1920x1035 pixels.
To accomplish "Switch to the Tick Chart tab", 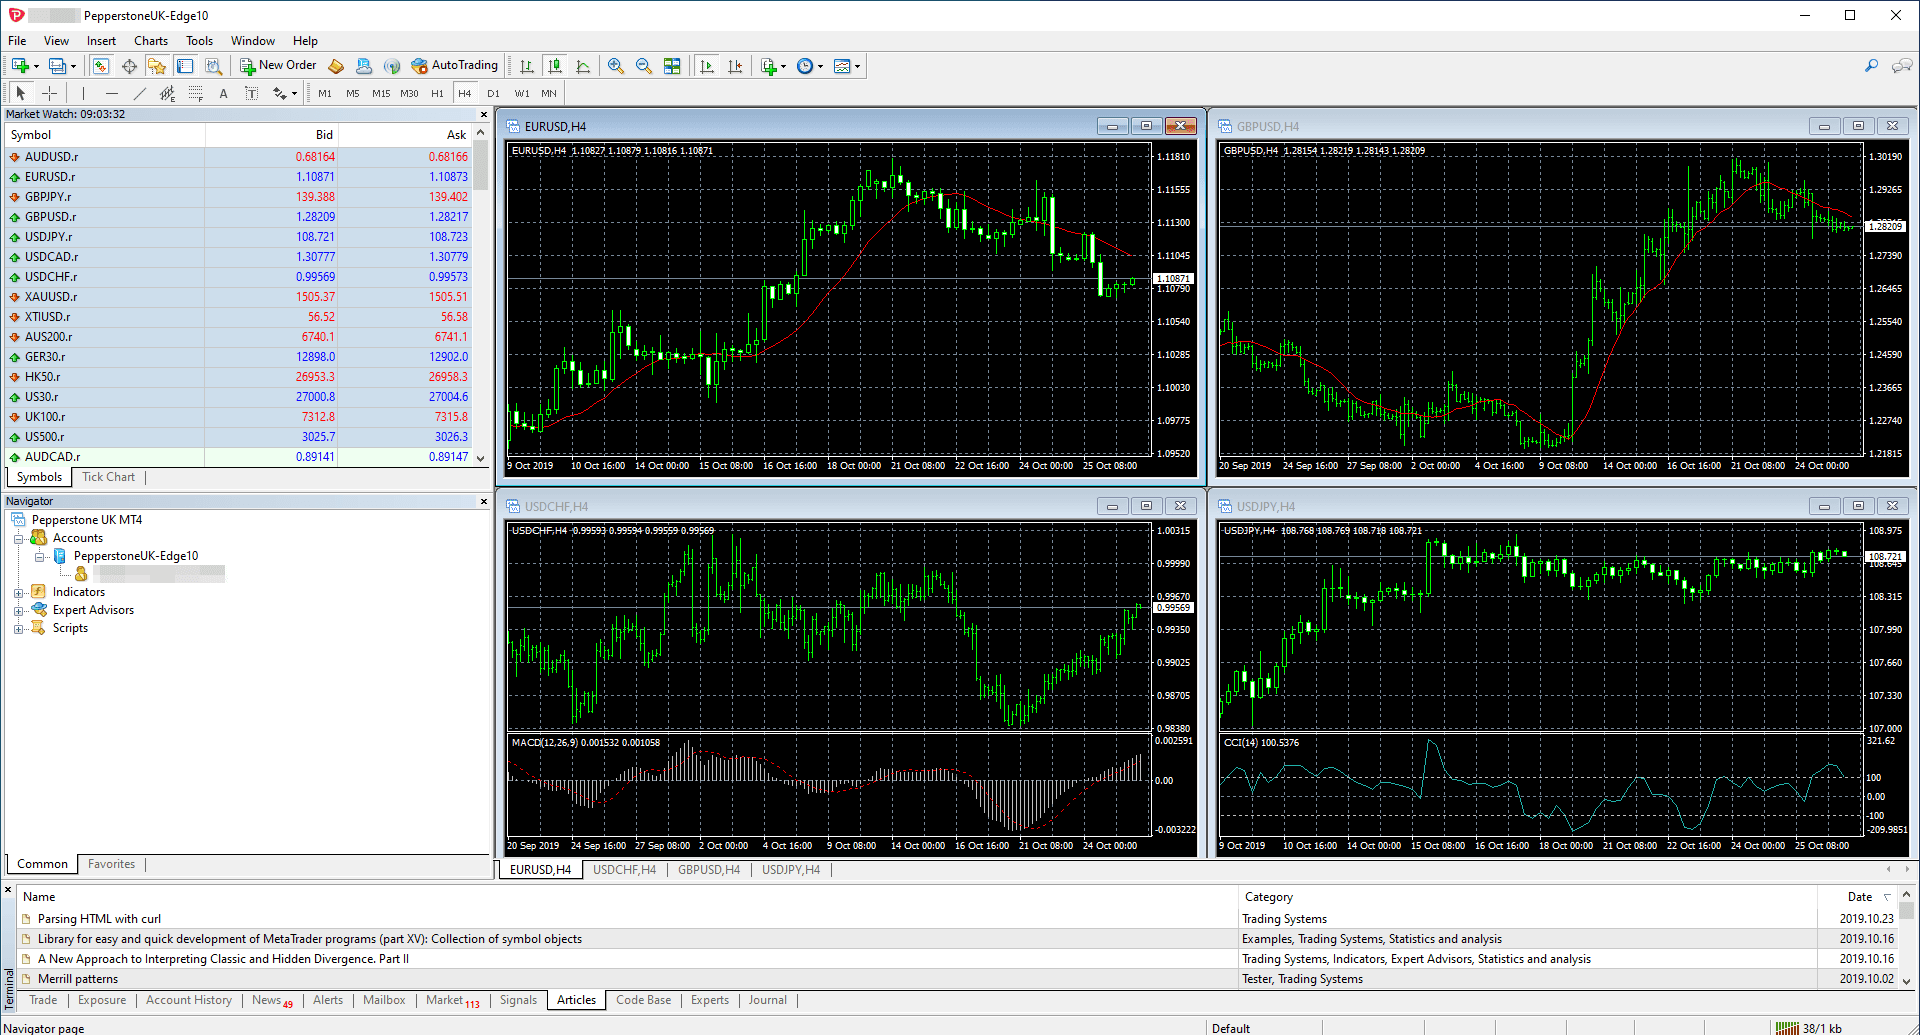I will coord(108,477).
